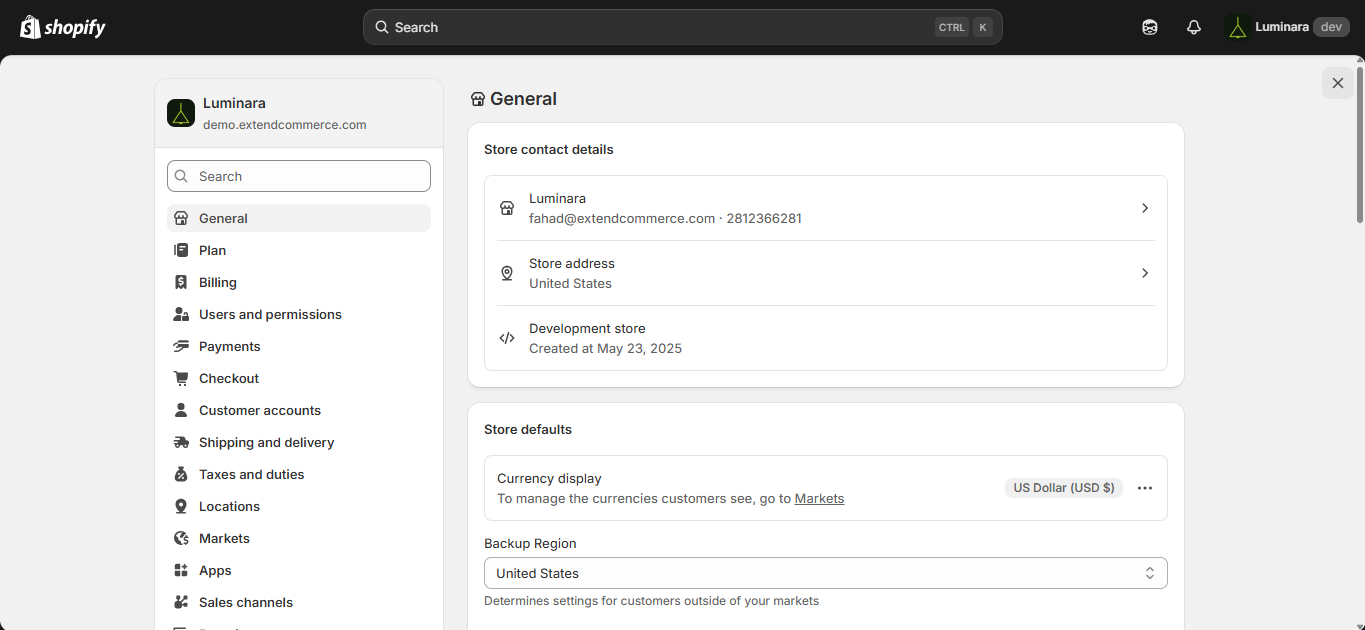1365x630 pixels.
Task: Follow the Markets link in Currency display
Action: pyautogui.click(x=819, y=498)
